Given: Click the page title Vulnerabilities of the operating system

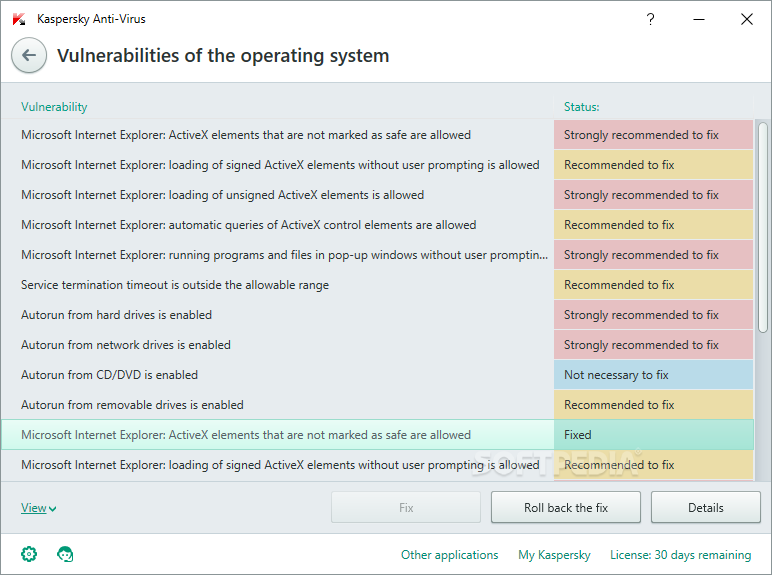Looking at the screenshot, I should [x=223, y=56].
